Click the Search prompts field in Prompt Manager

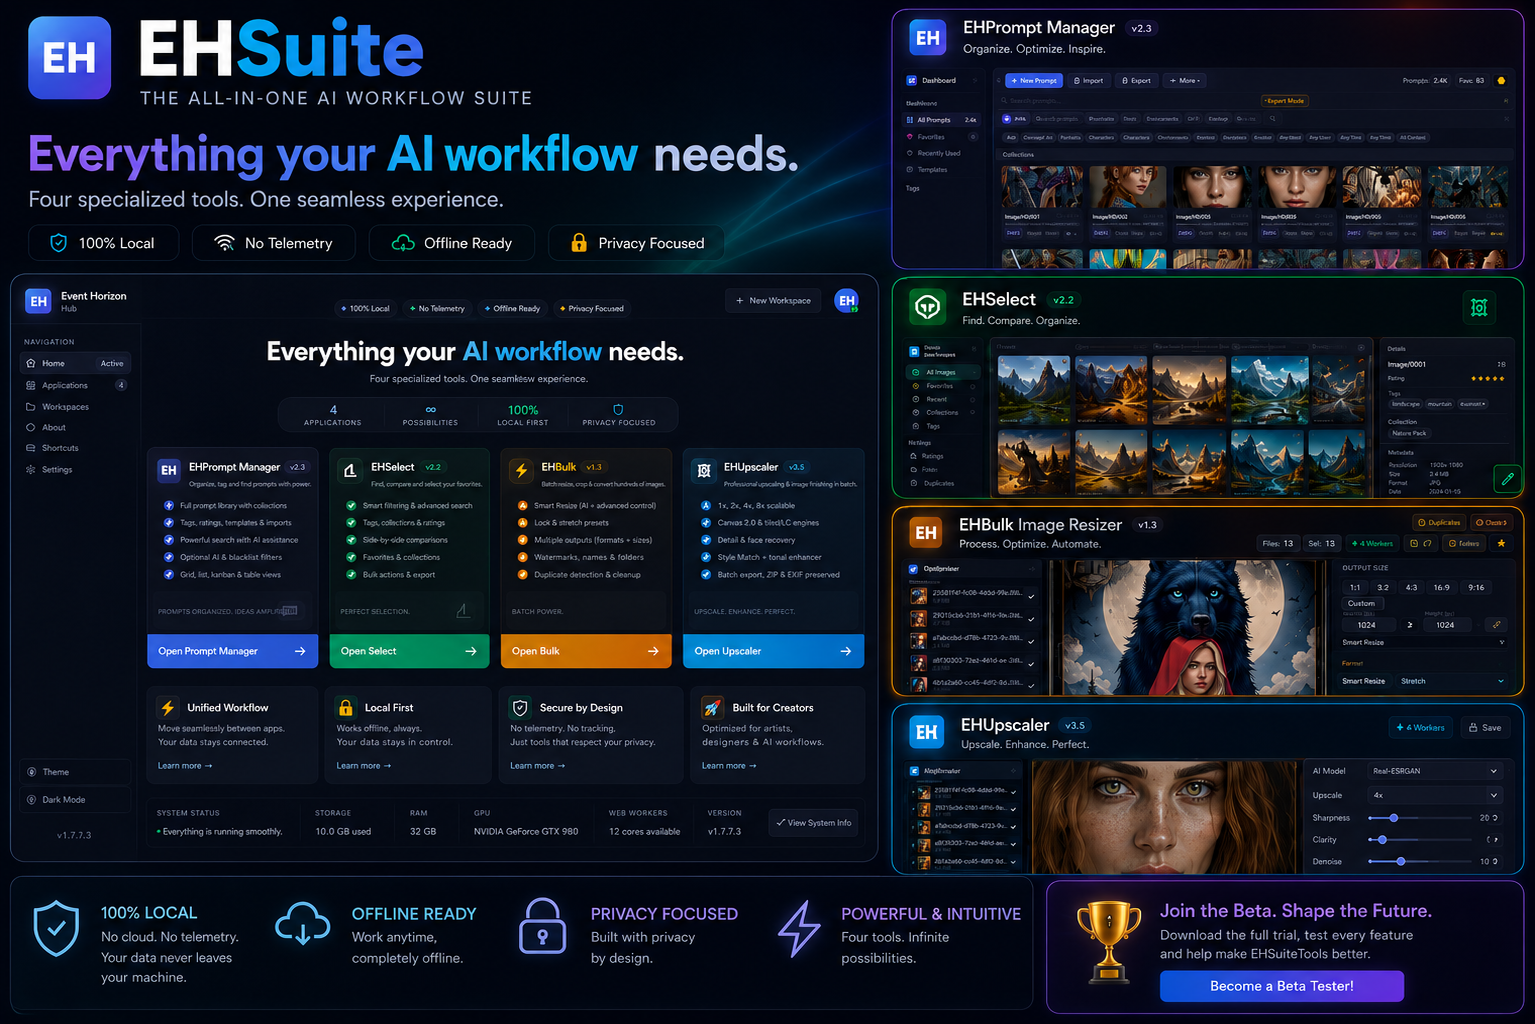[1130, 101]
